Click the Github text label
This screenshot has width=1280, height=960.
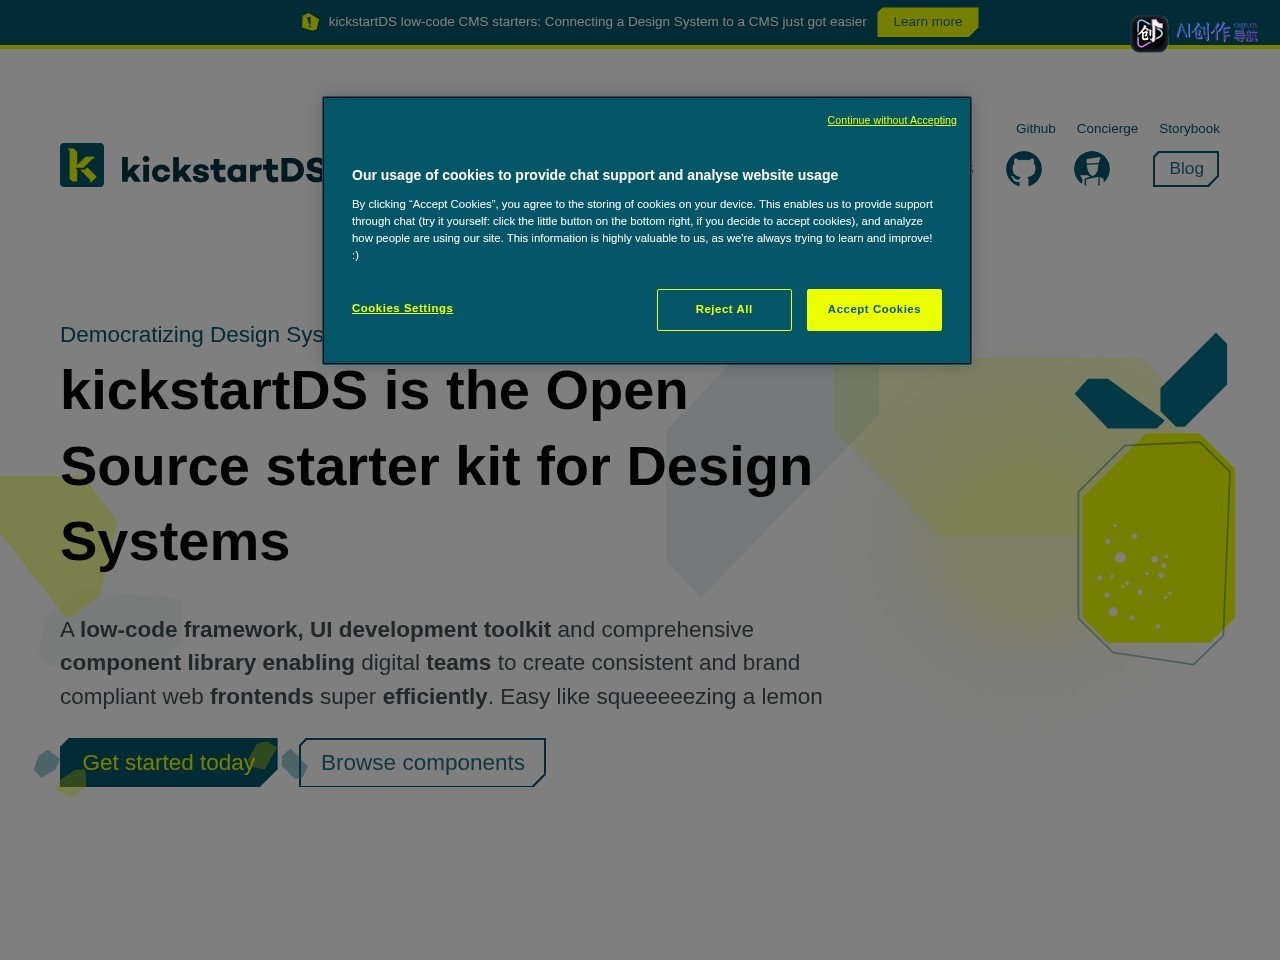tap(1036, 129)
